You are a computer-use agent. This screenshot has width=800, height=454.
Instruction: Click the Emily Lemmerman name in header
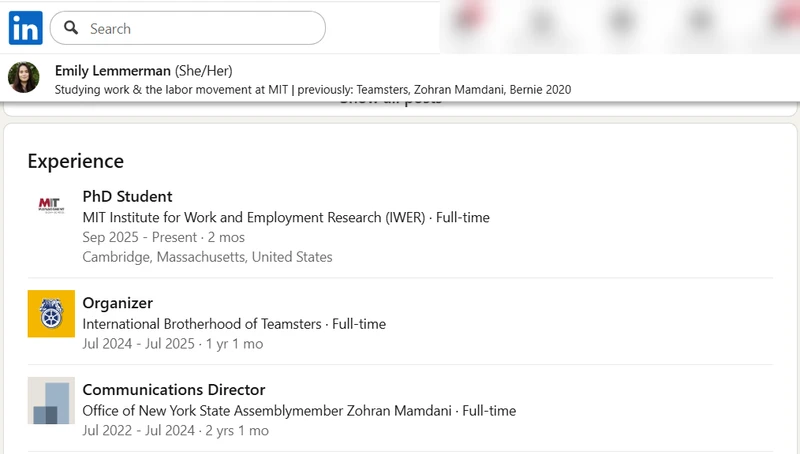pos(112,70)
